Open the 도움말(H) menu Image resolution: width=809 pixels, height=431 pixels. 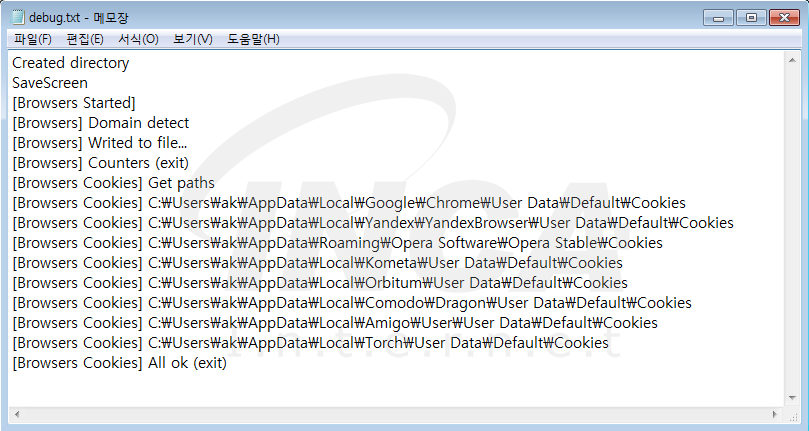pos(253,39)
